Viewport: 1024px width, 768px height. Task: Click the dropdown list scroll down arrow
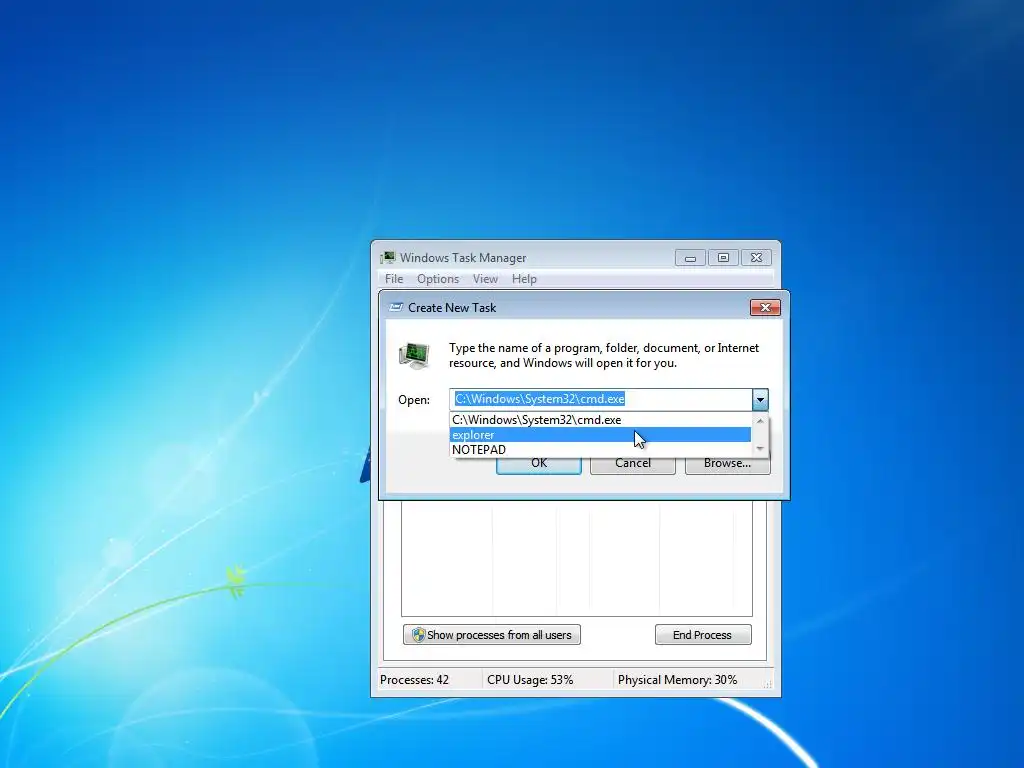tap(760, 449)
